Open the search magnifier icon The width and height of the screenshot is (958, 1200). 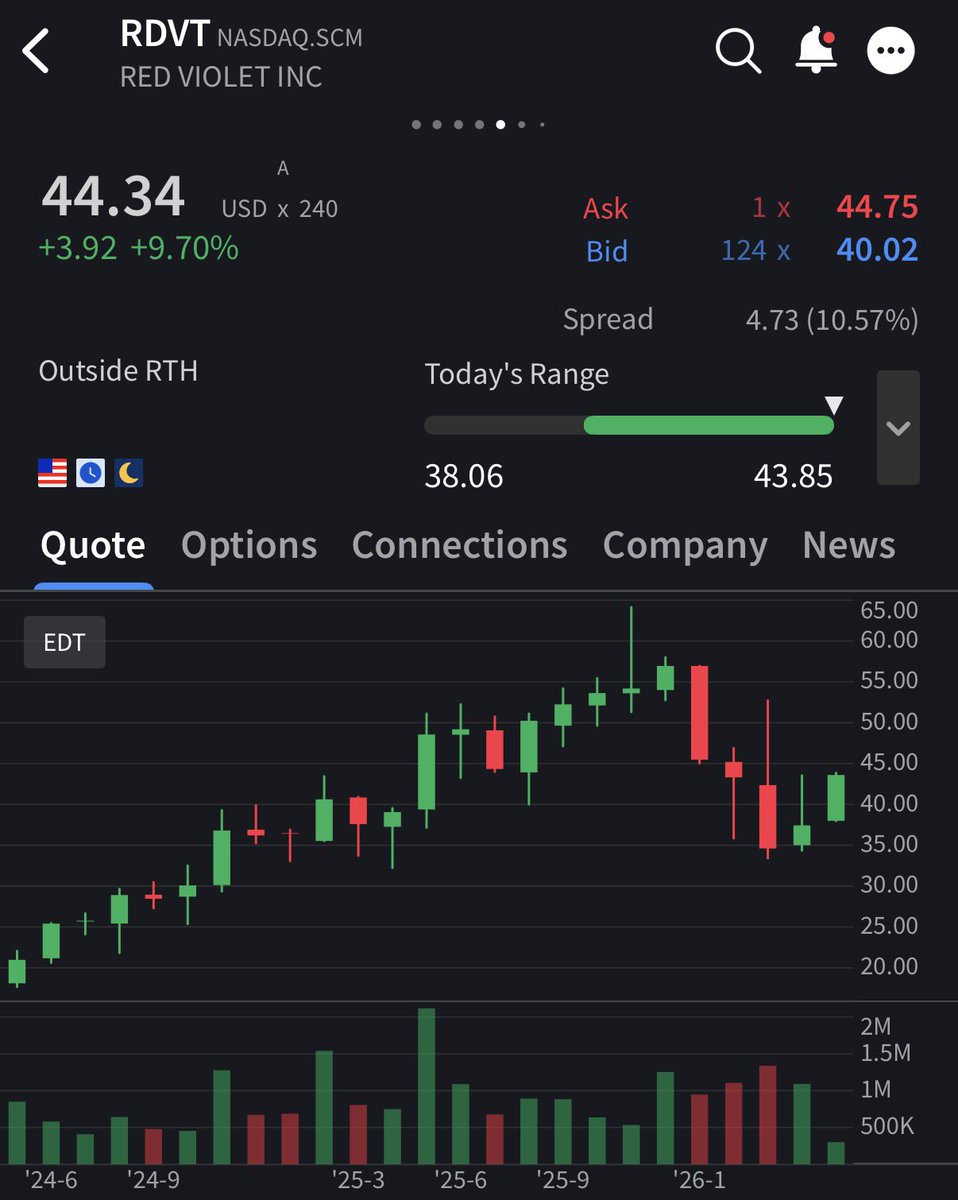click(x=738, y=51)
